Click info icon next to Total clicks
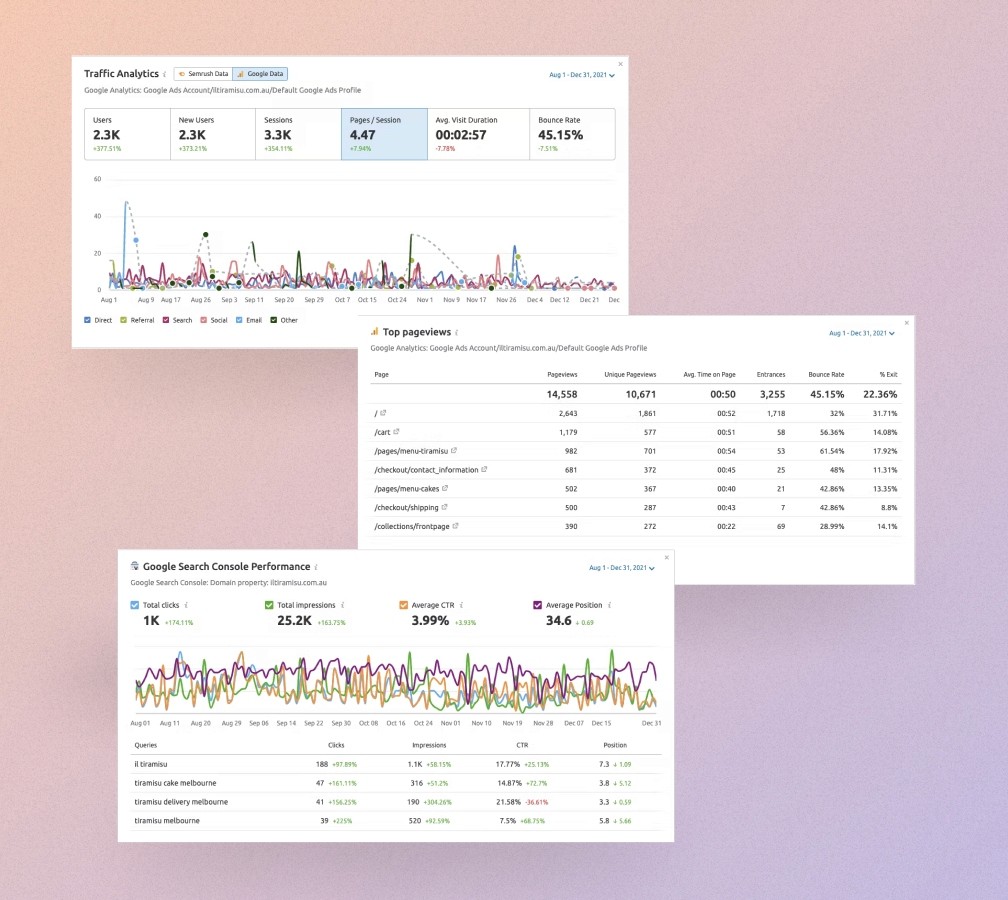Screen dimensions: 1008x900 pyautogui.click(x=186, y=606)
